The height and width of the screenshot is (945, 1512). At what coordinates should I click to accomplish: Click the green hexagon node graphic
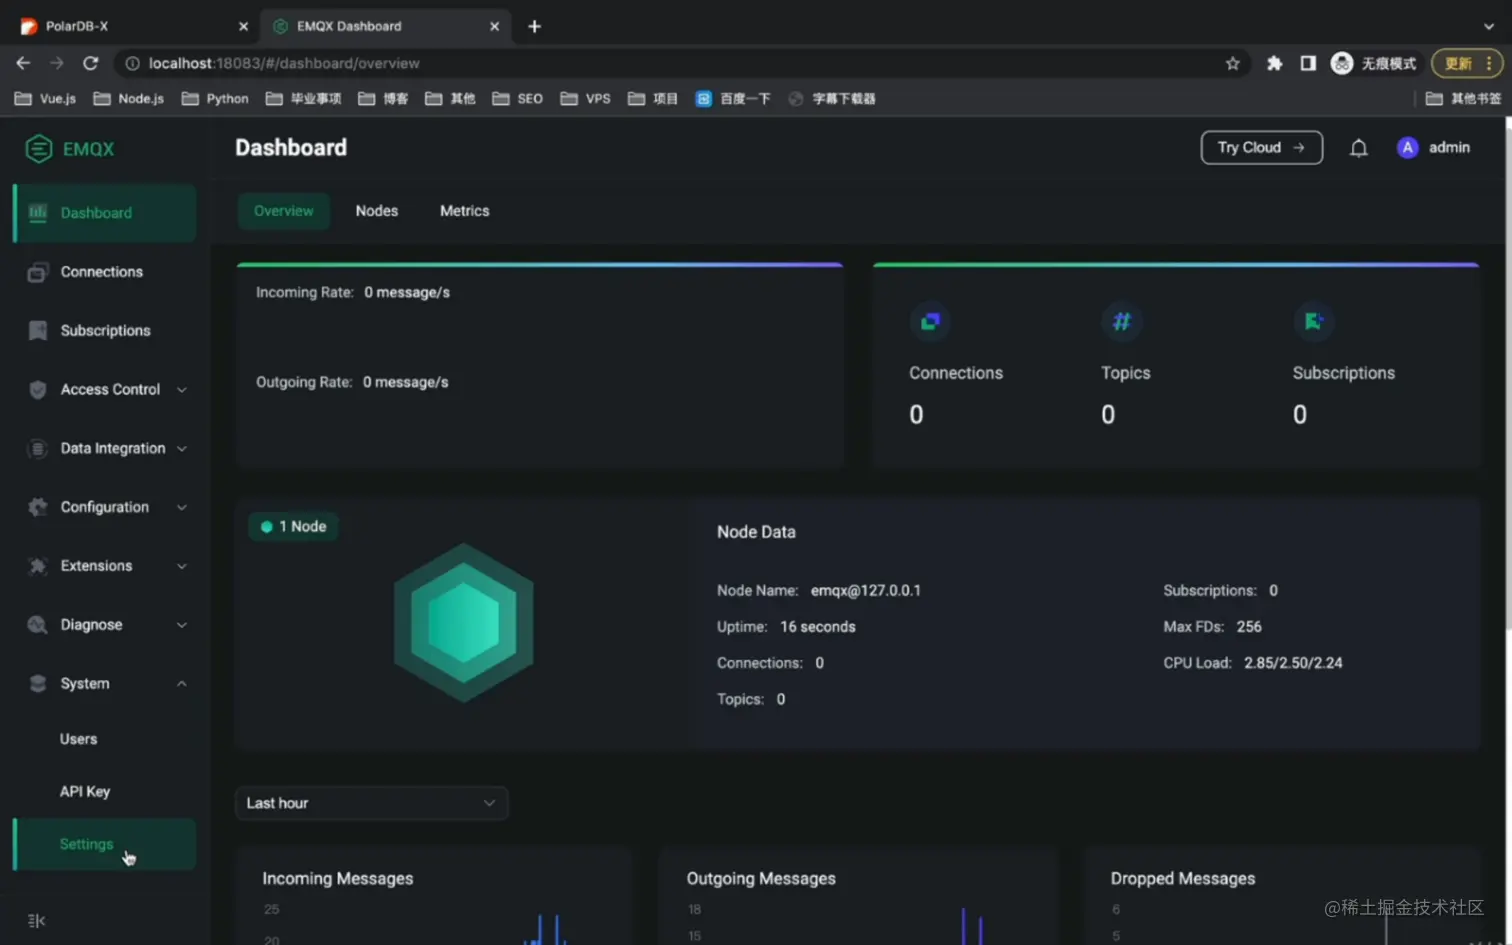[x=463, y=622]
